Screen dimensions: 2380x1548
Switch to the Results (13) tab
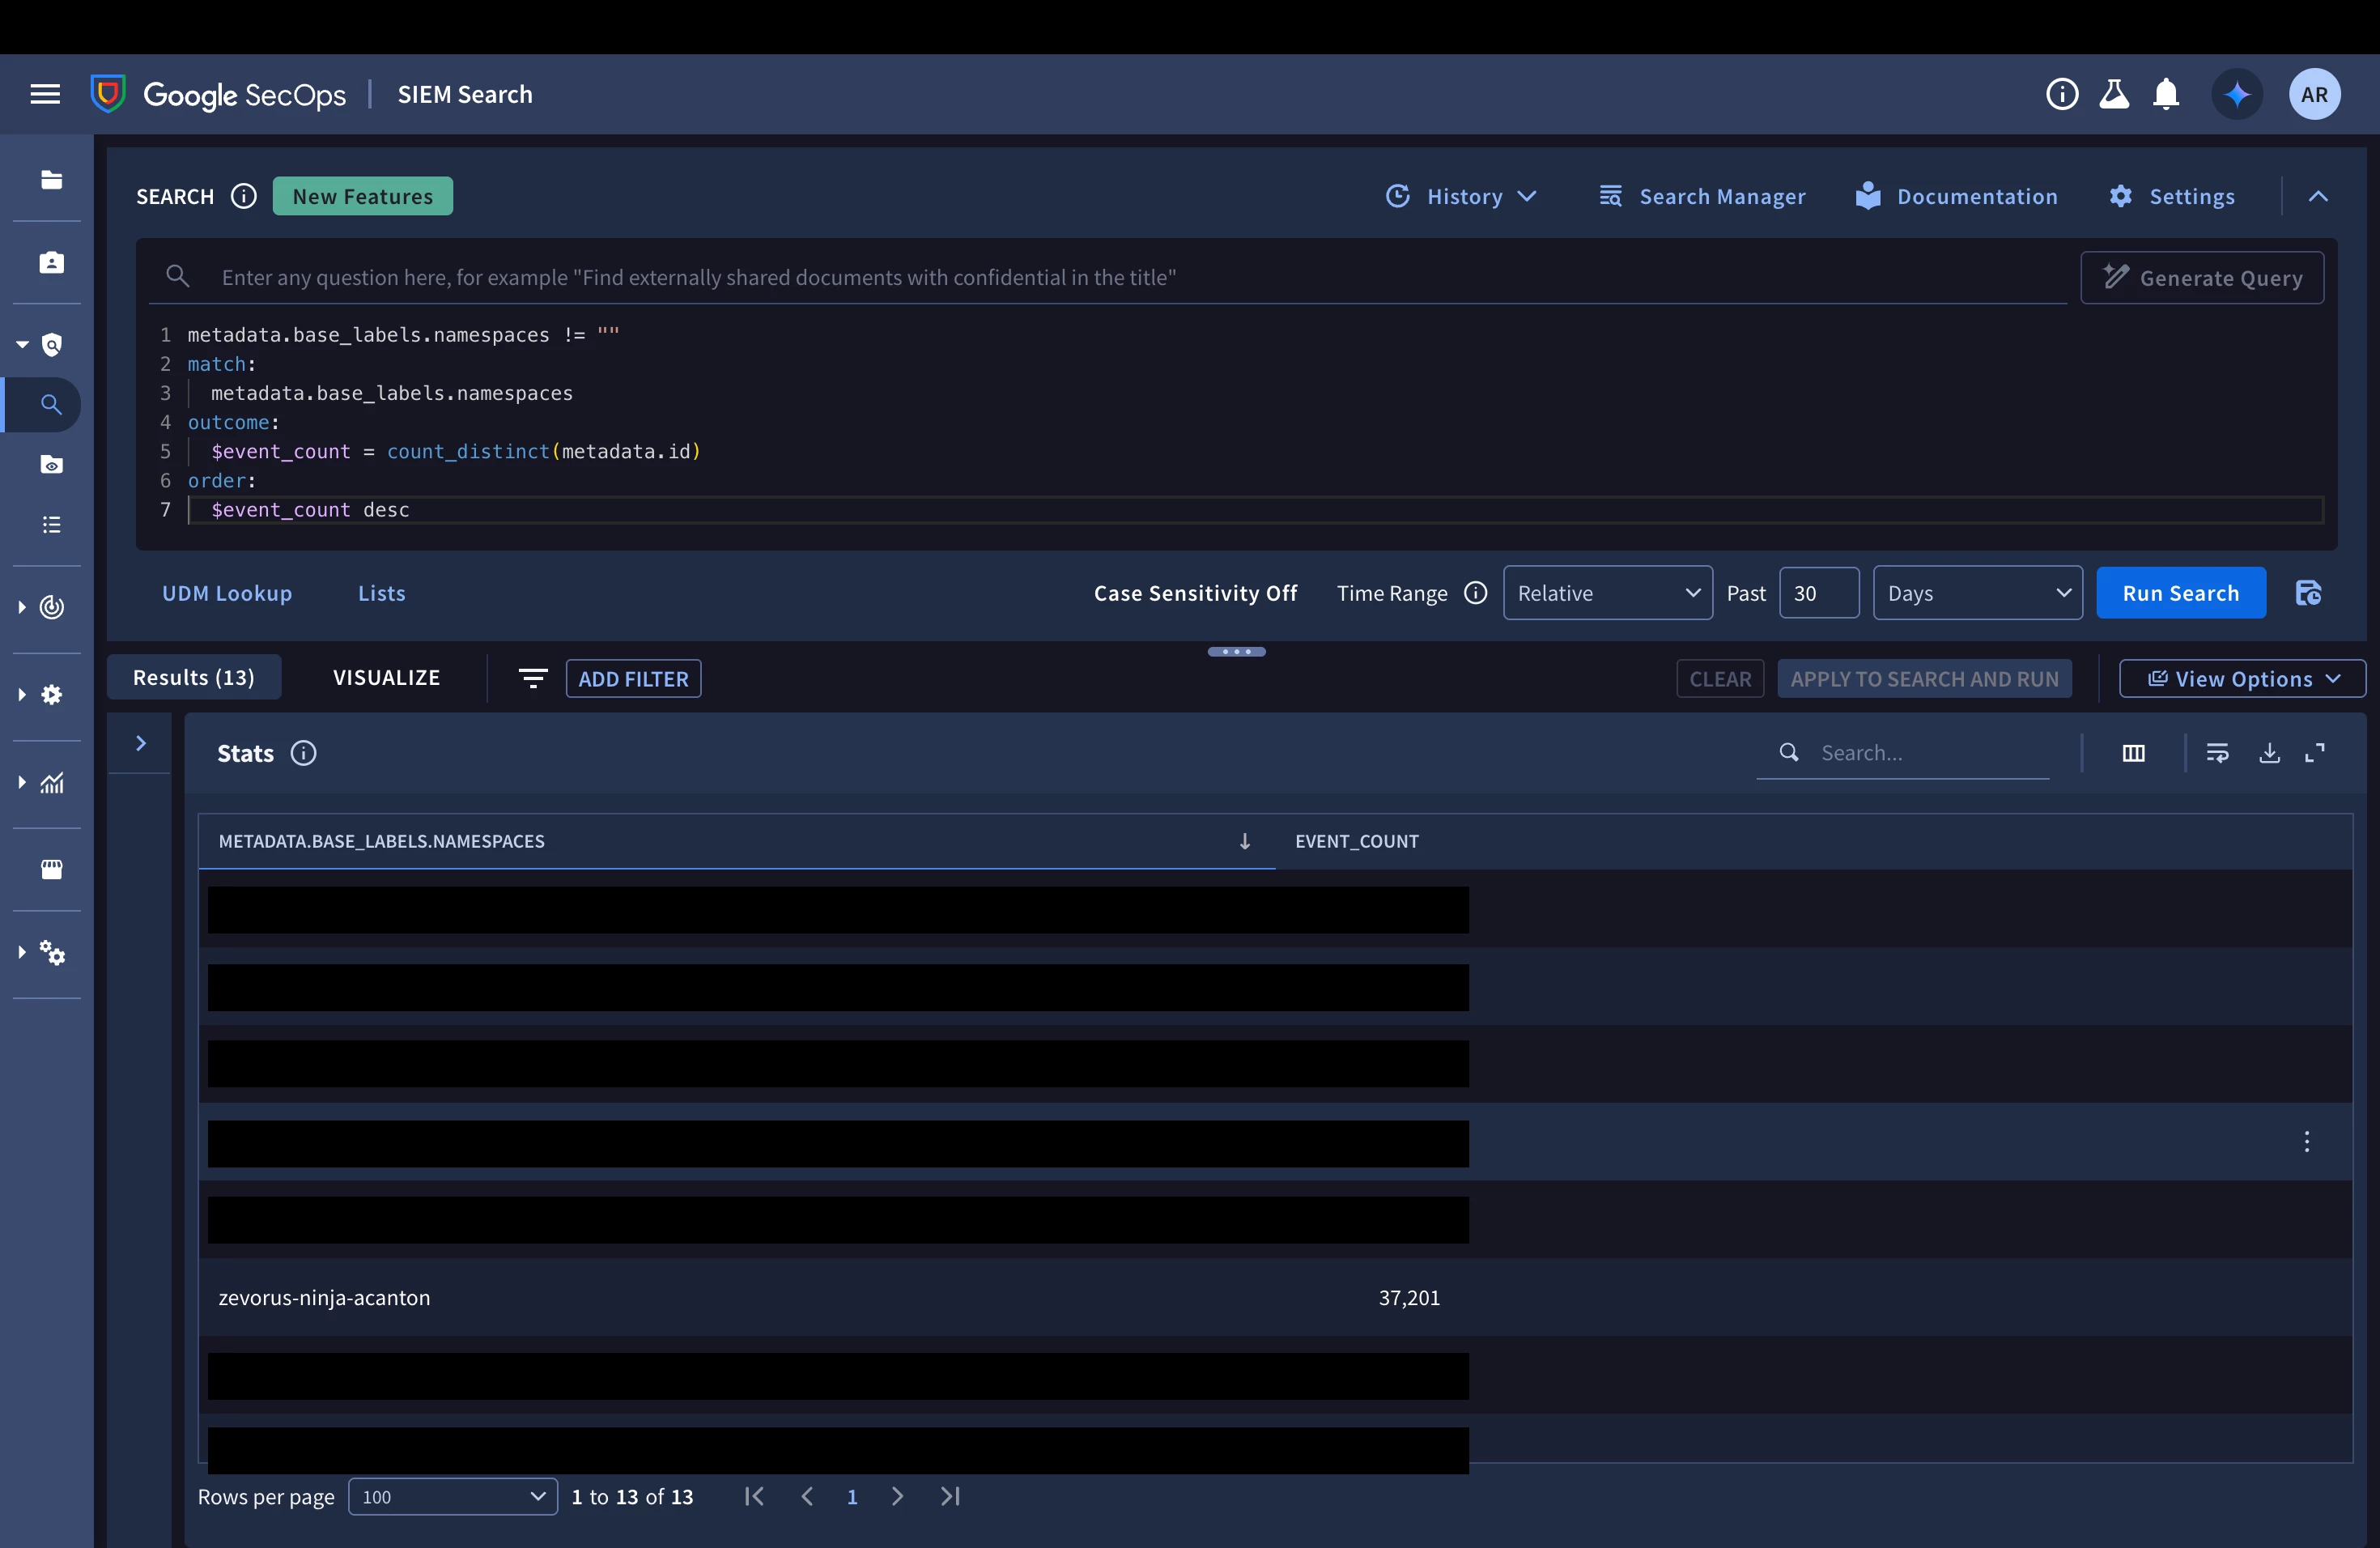[193, 677]
